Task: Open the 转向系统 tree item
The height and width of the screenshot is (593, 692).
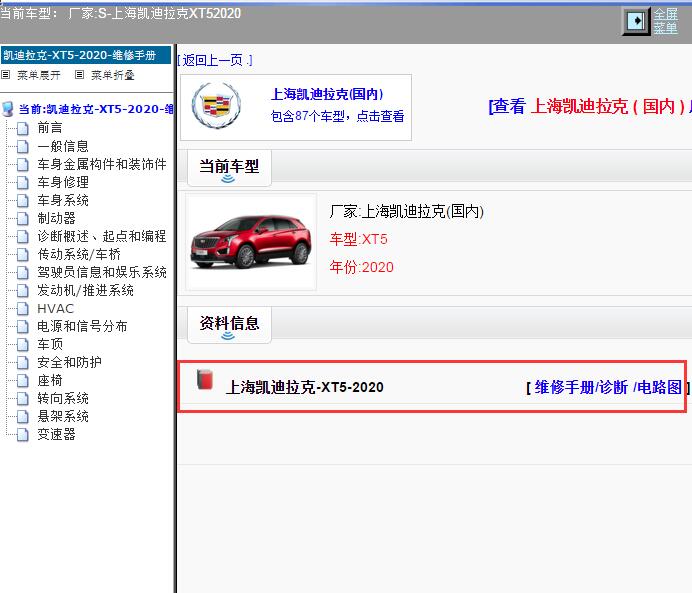Action: (x=63, y=398)
